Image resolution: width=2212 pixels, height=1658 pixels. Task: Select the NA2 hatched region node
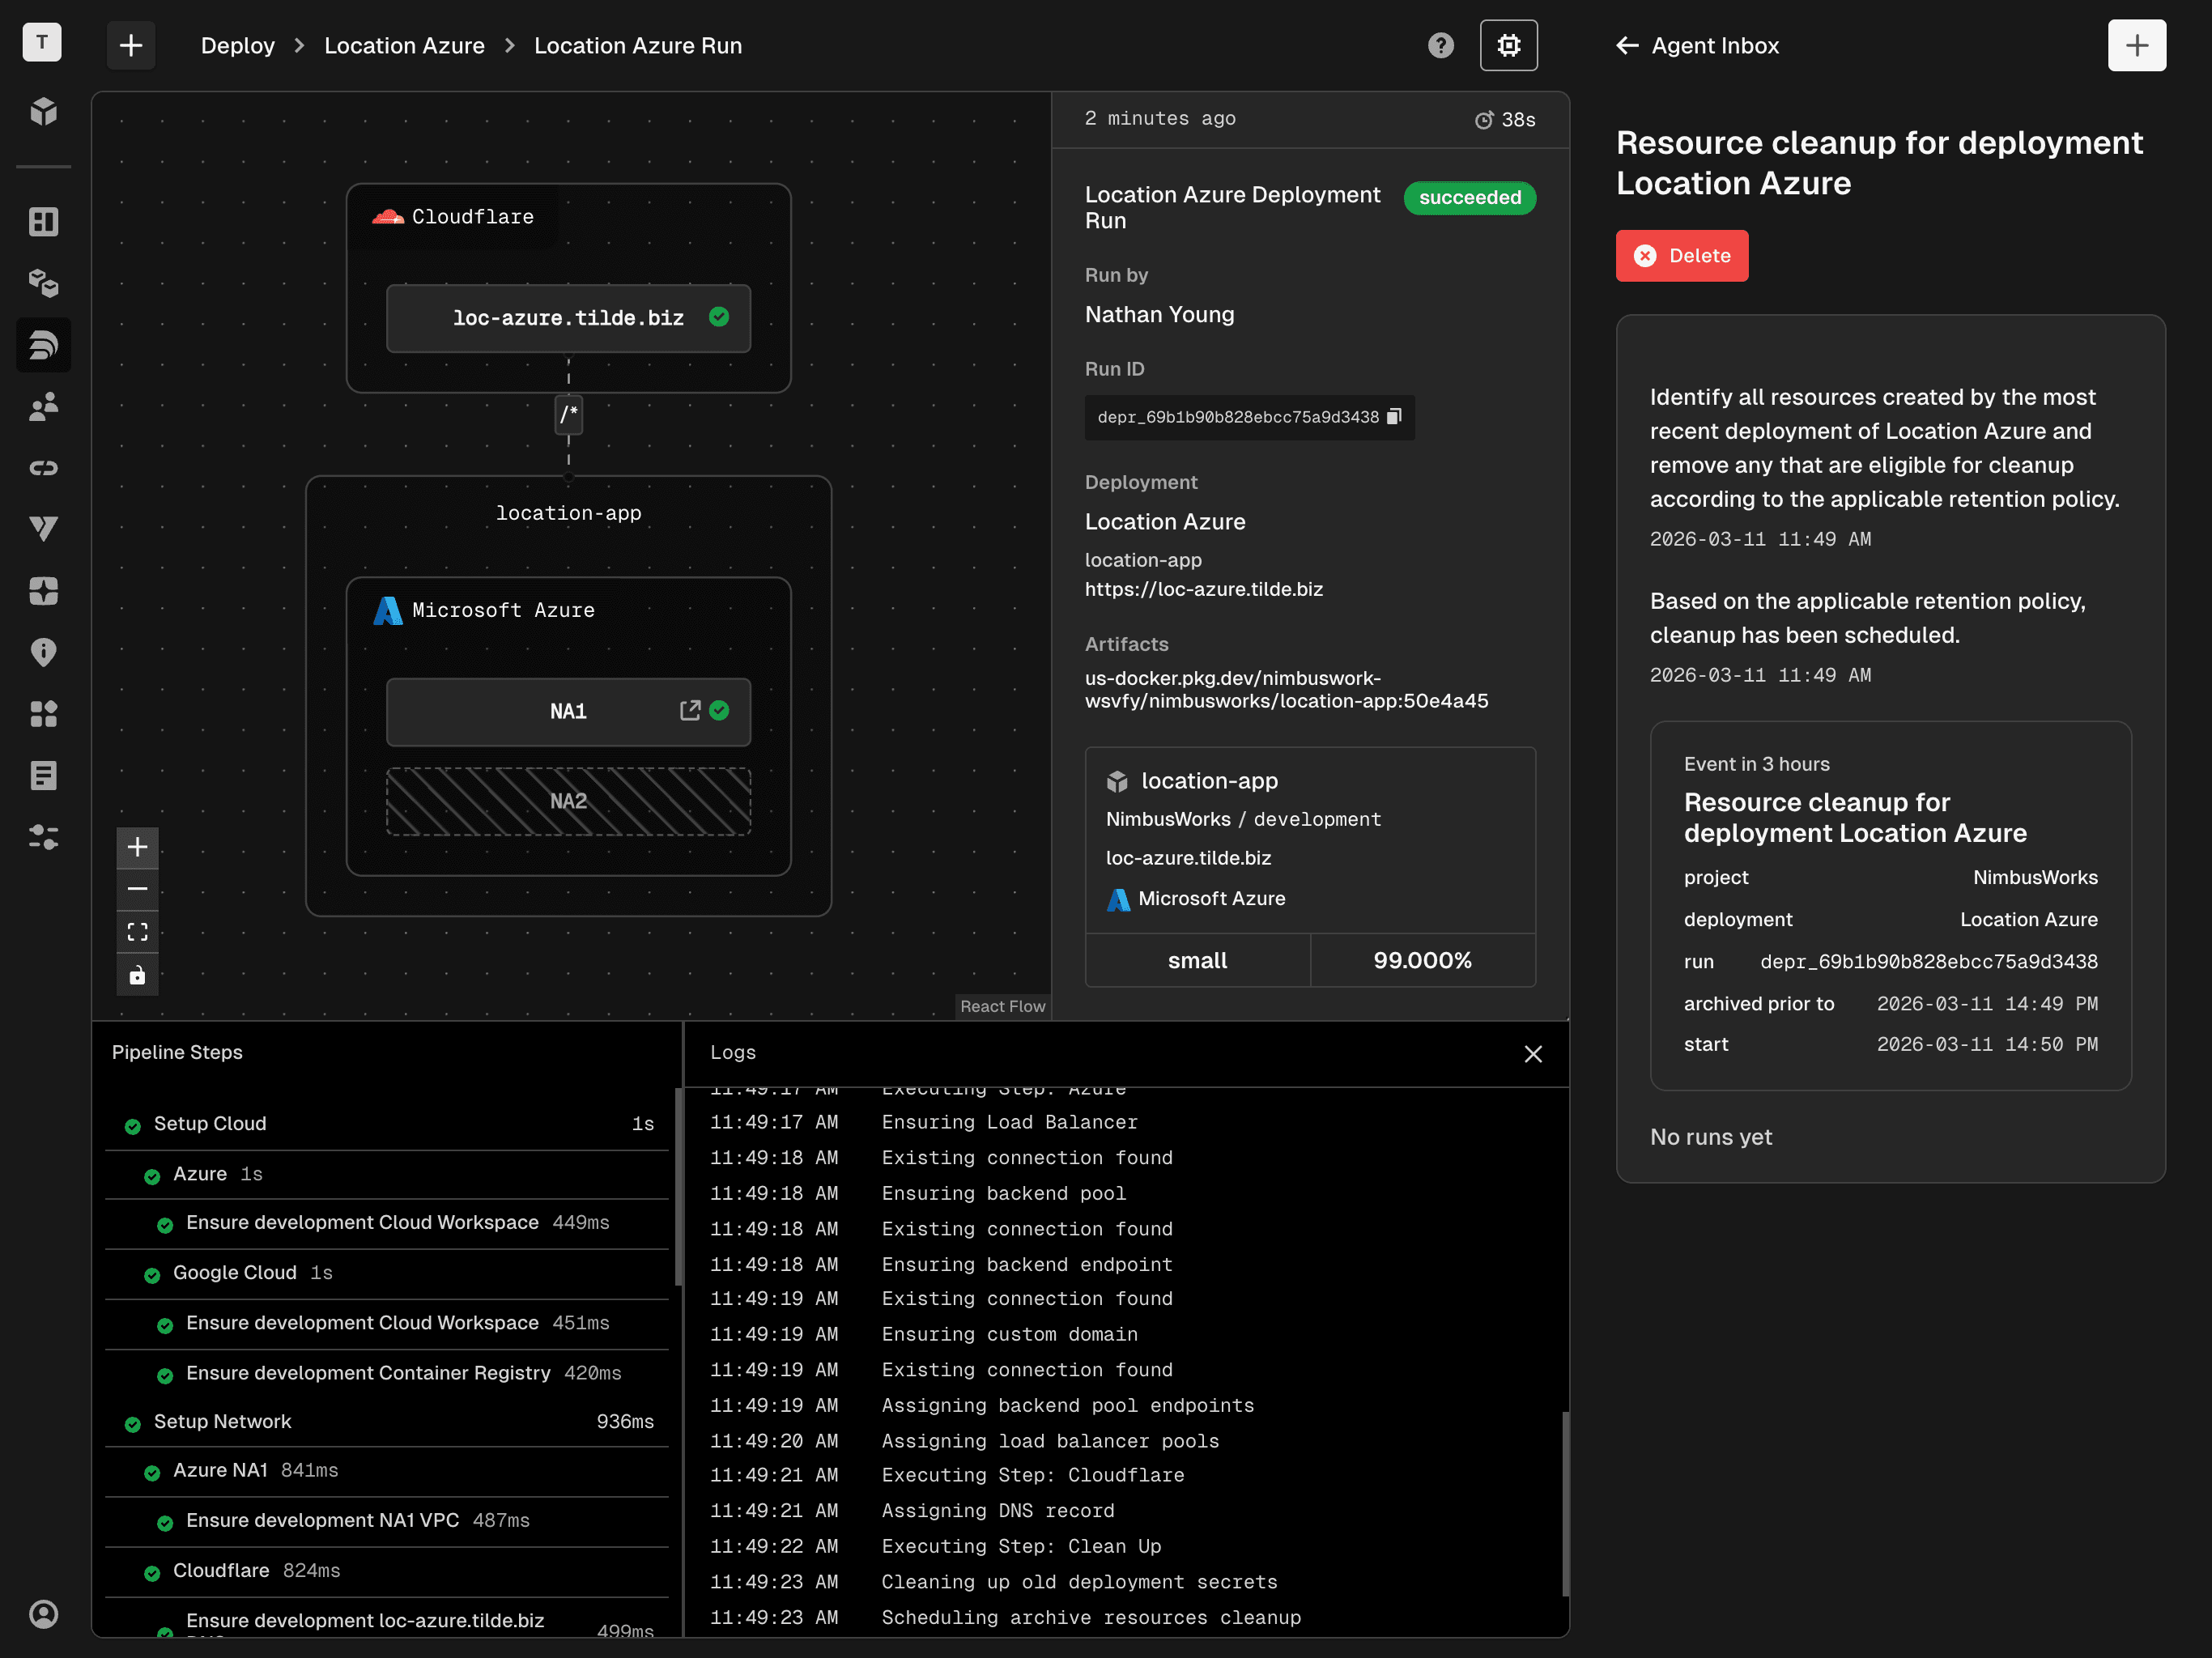click(568, 801)
